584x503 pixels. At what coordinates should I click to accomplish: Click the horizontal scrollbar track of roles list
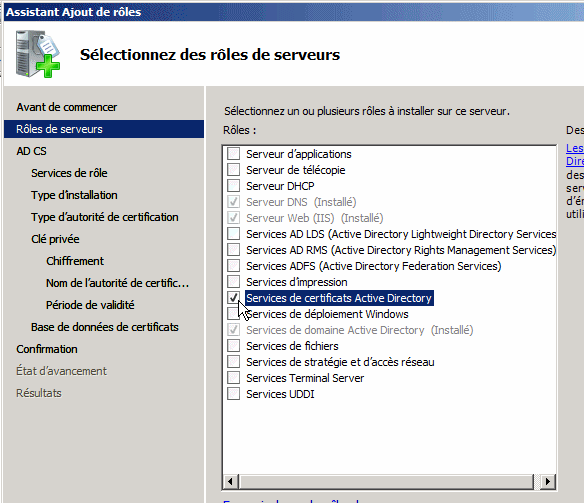point(387,481)
